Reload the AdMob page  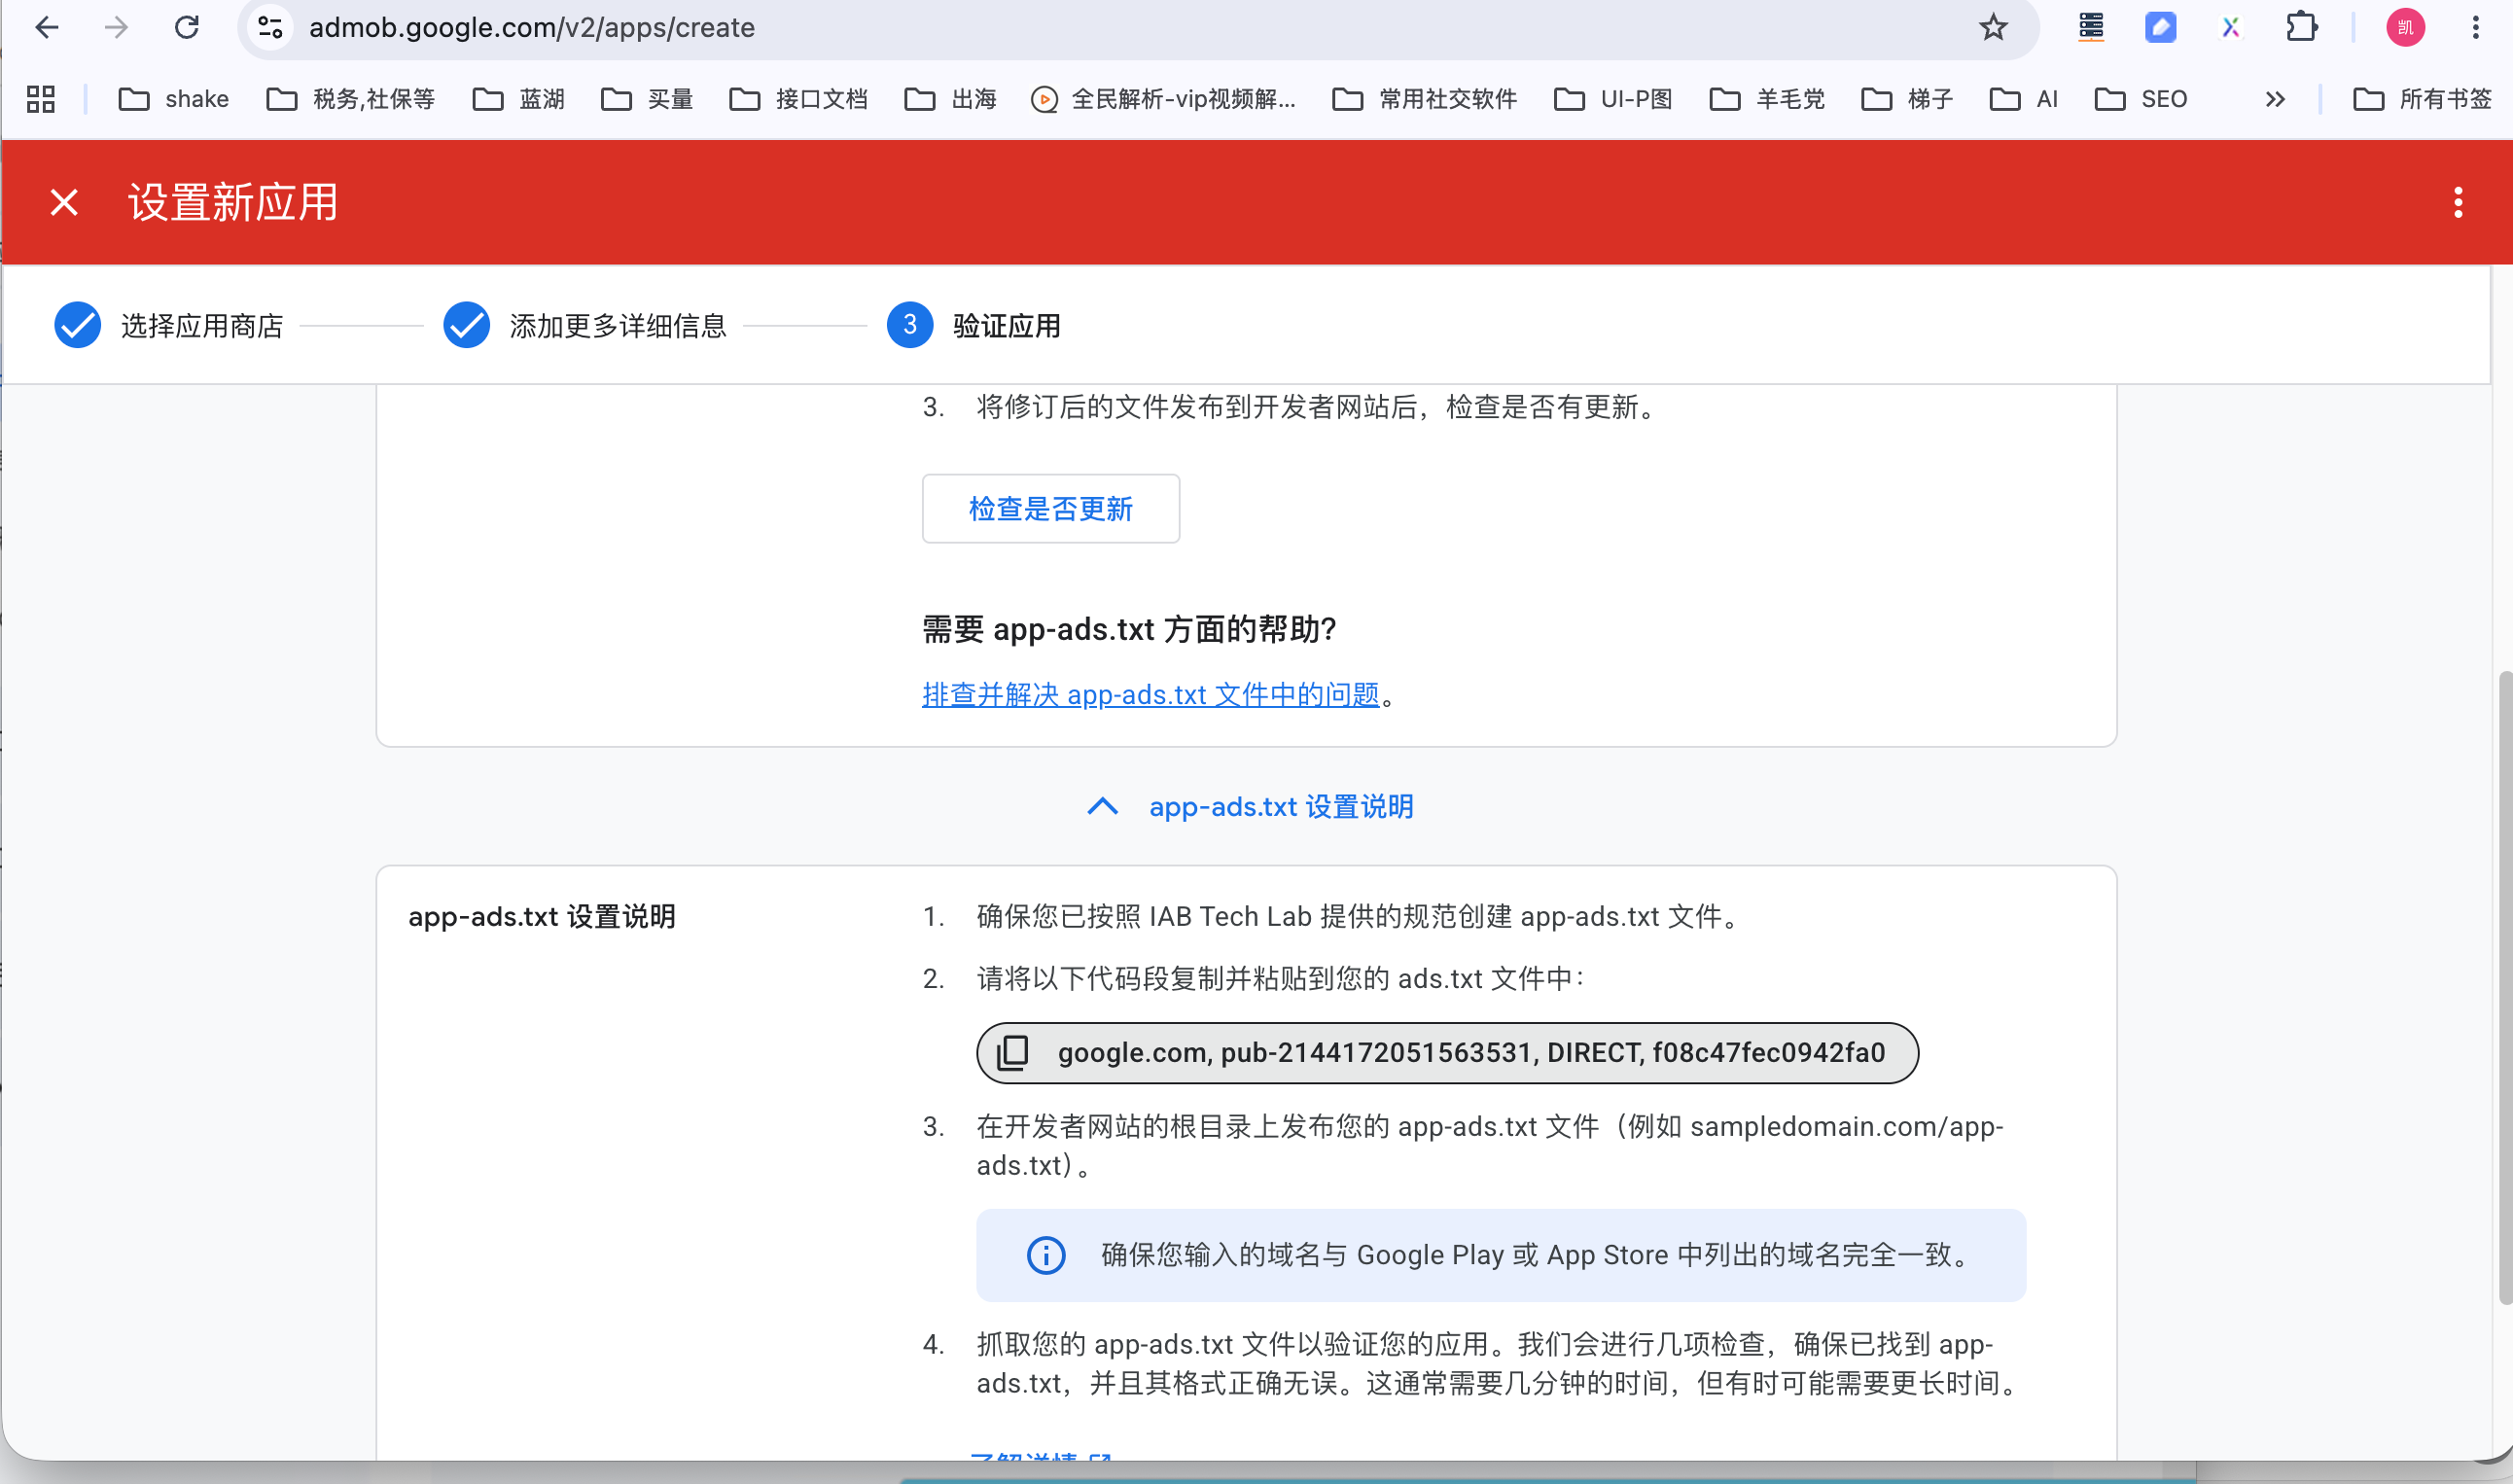coord(187,27)
